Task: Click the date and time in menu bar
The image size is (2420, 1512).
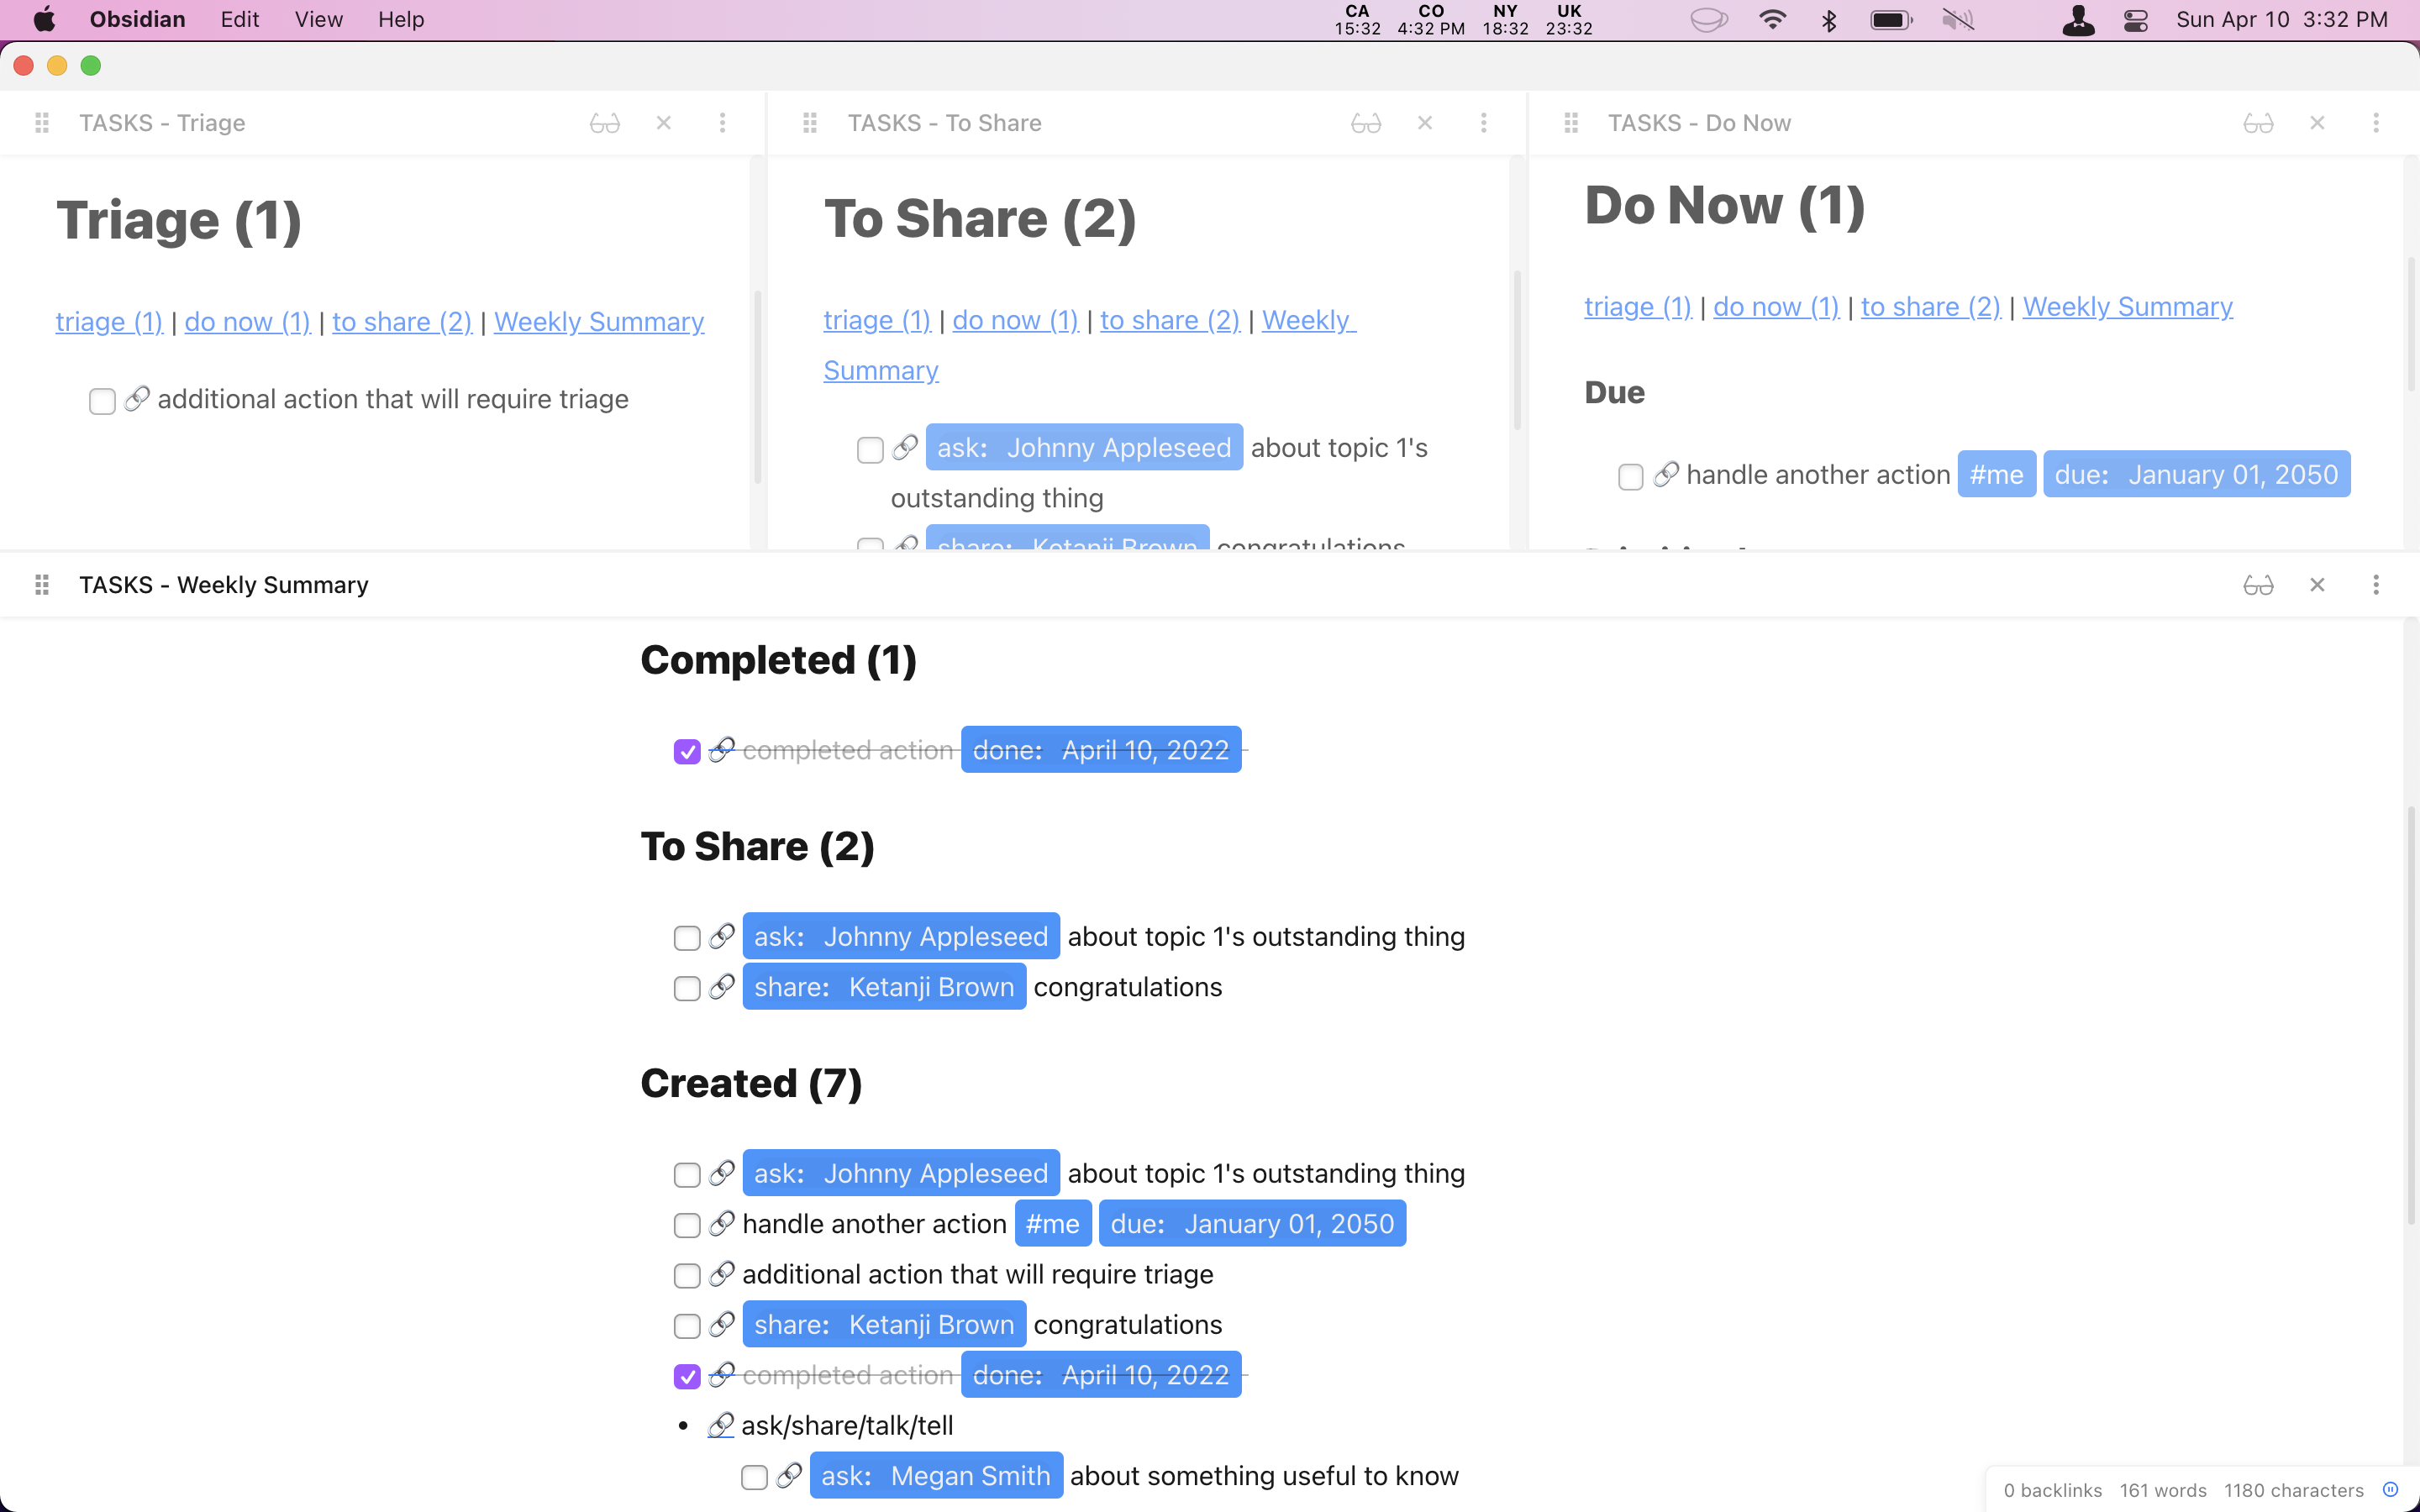Action: coord(2281,19)
